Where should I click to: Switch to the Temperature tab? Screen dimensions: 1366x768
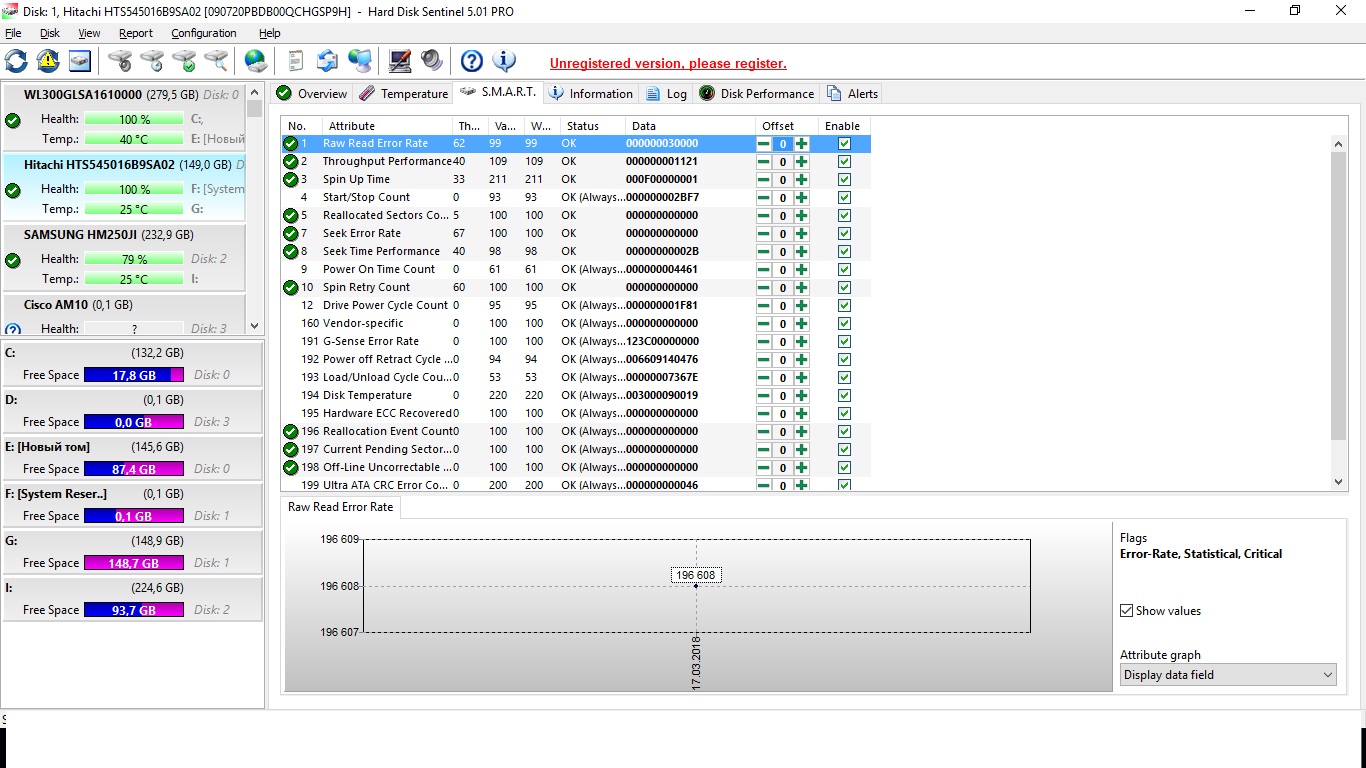[404, 94]
